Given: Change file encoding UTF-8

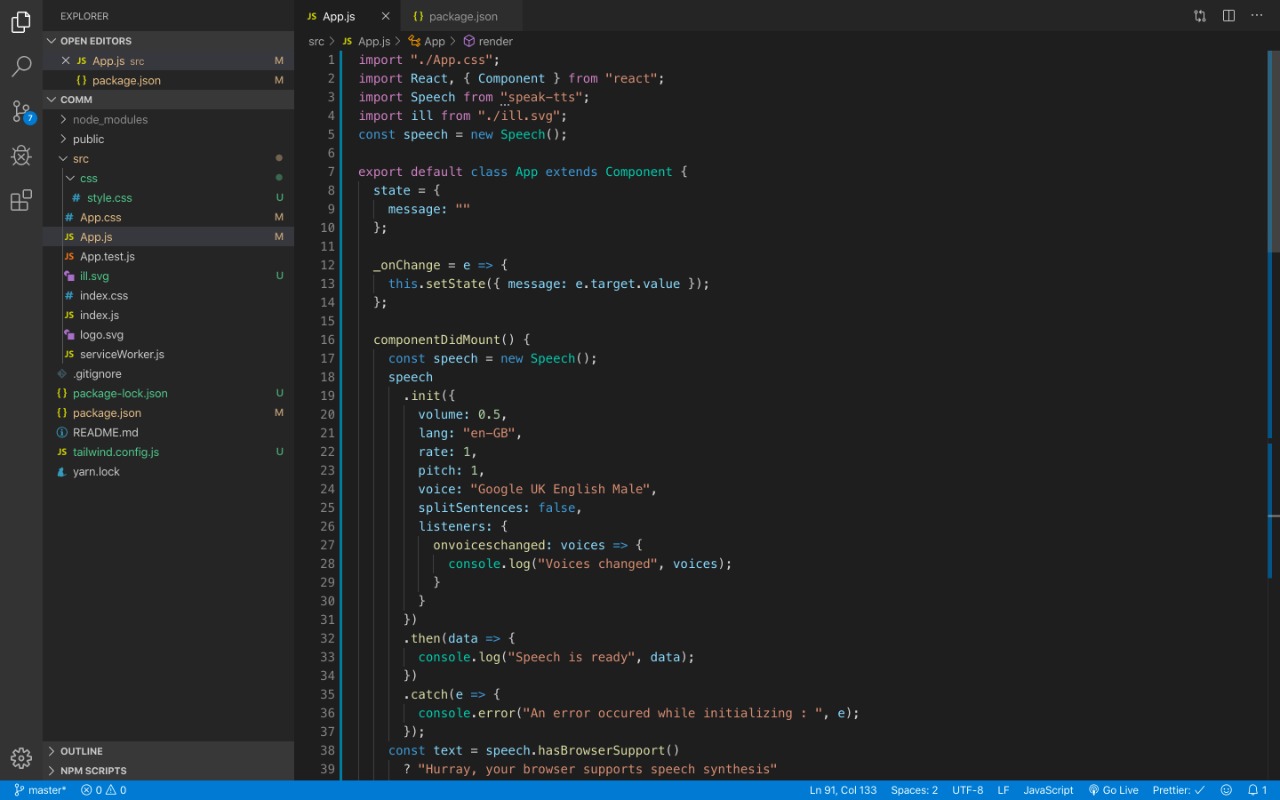Looking at the screenshot, I should pyautogui.click(x=967, y=790).
